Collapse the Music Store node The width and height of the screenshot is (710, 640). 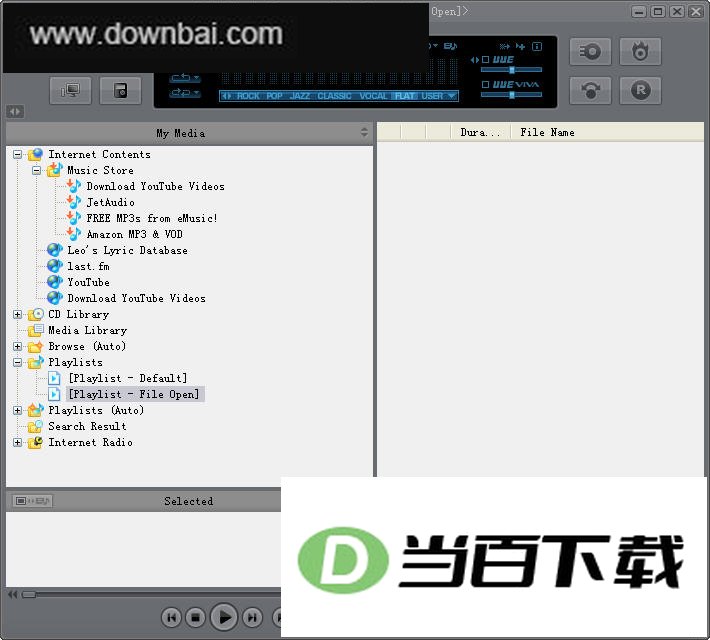tap(36, 171)
